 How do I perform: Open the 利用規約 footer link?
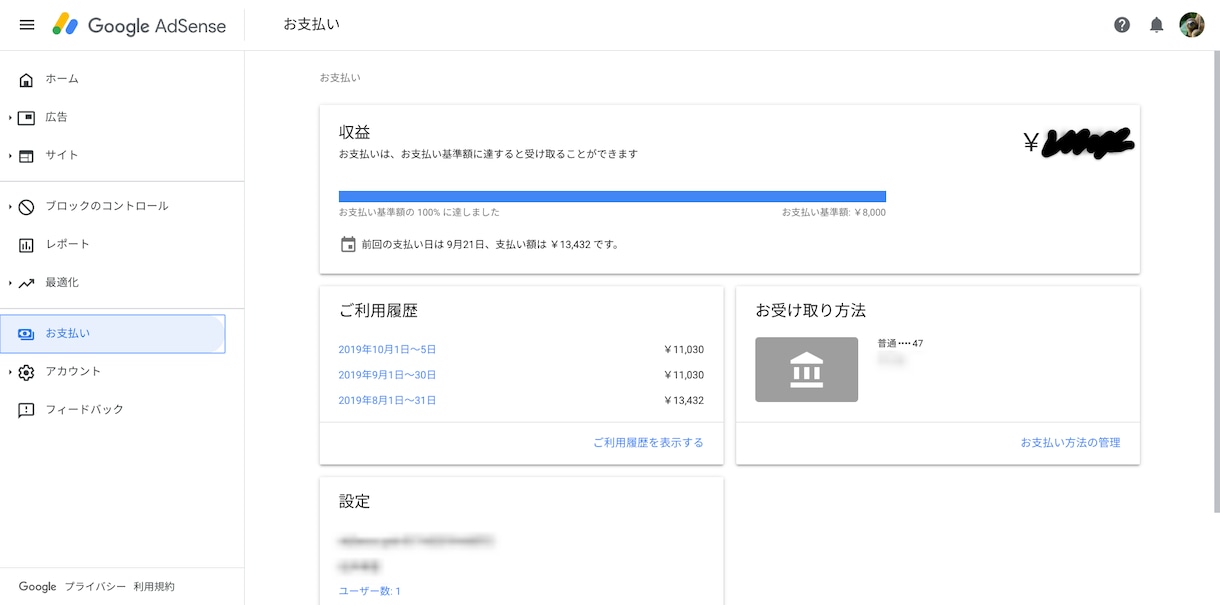point(154,587)
